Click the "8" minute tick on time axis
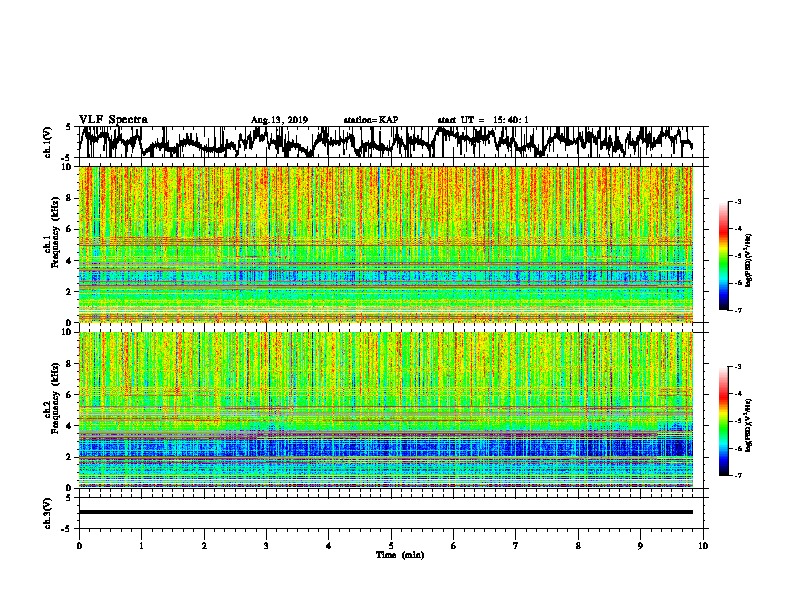 [x=578, y=545]
